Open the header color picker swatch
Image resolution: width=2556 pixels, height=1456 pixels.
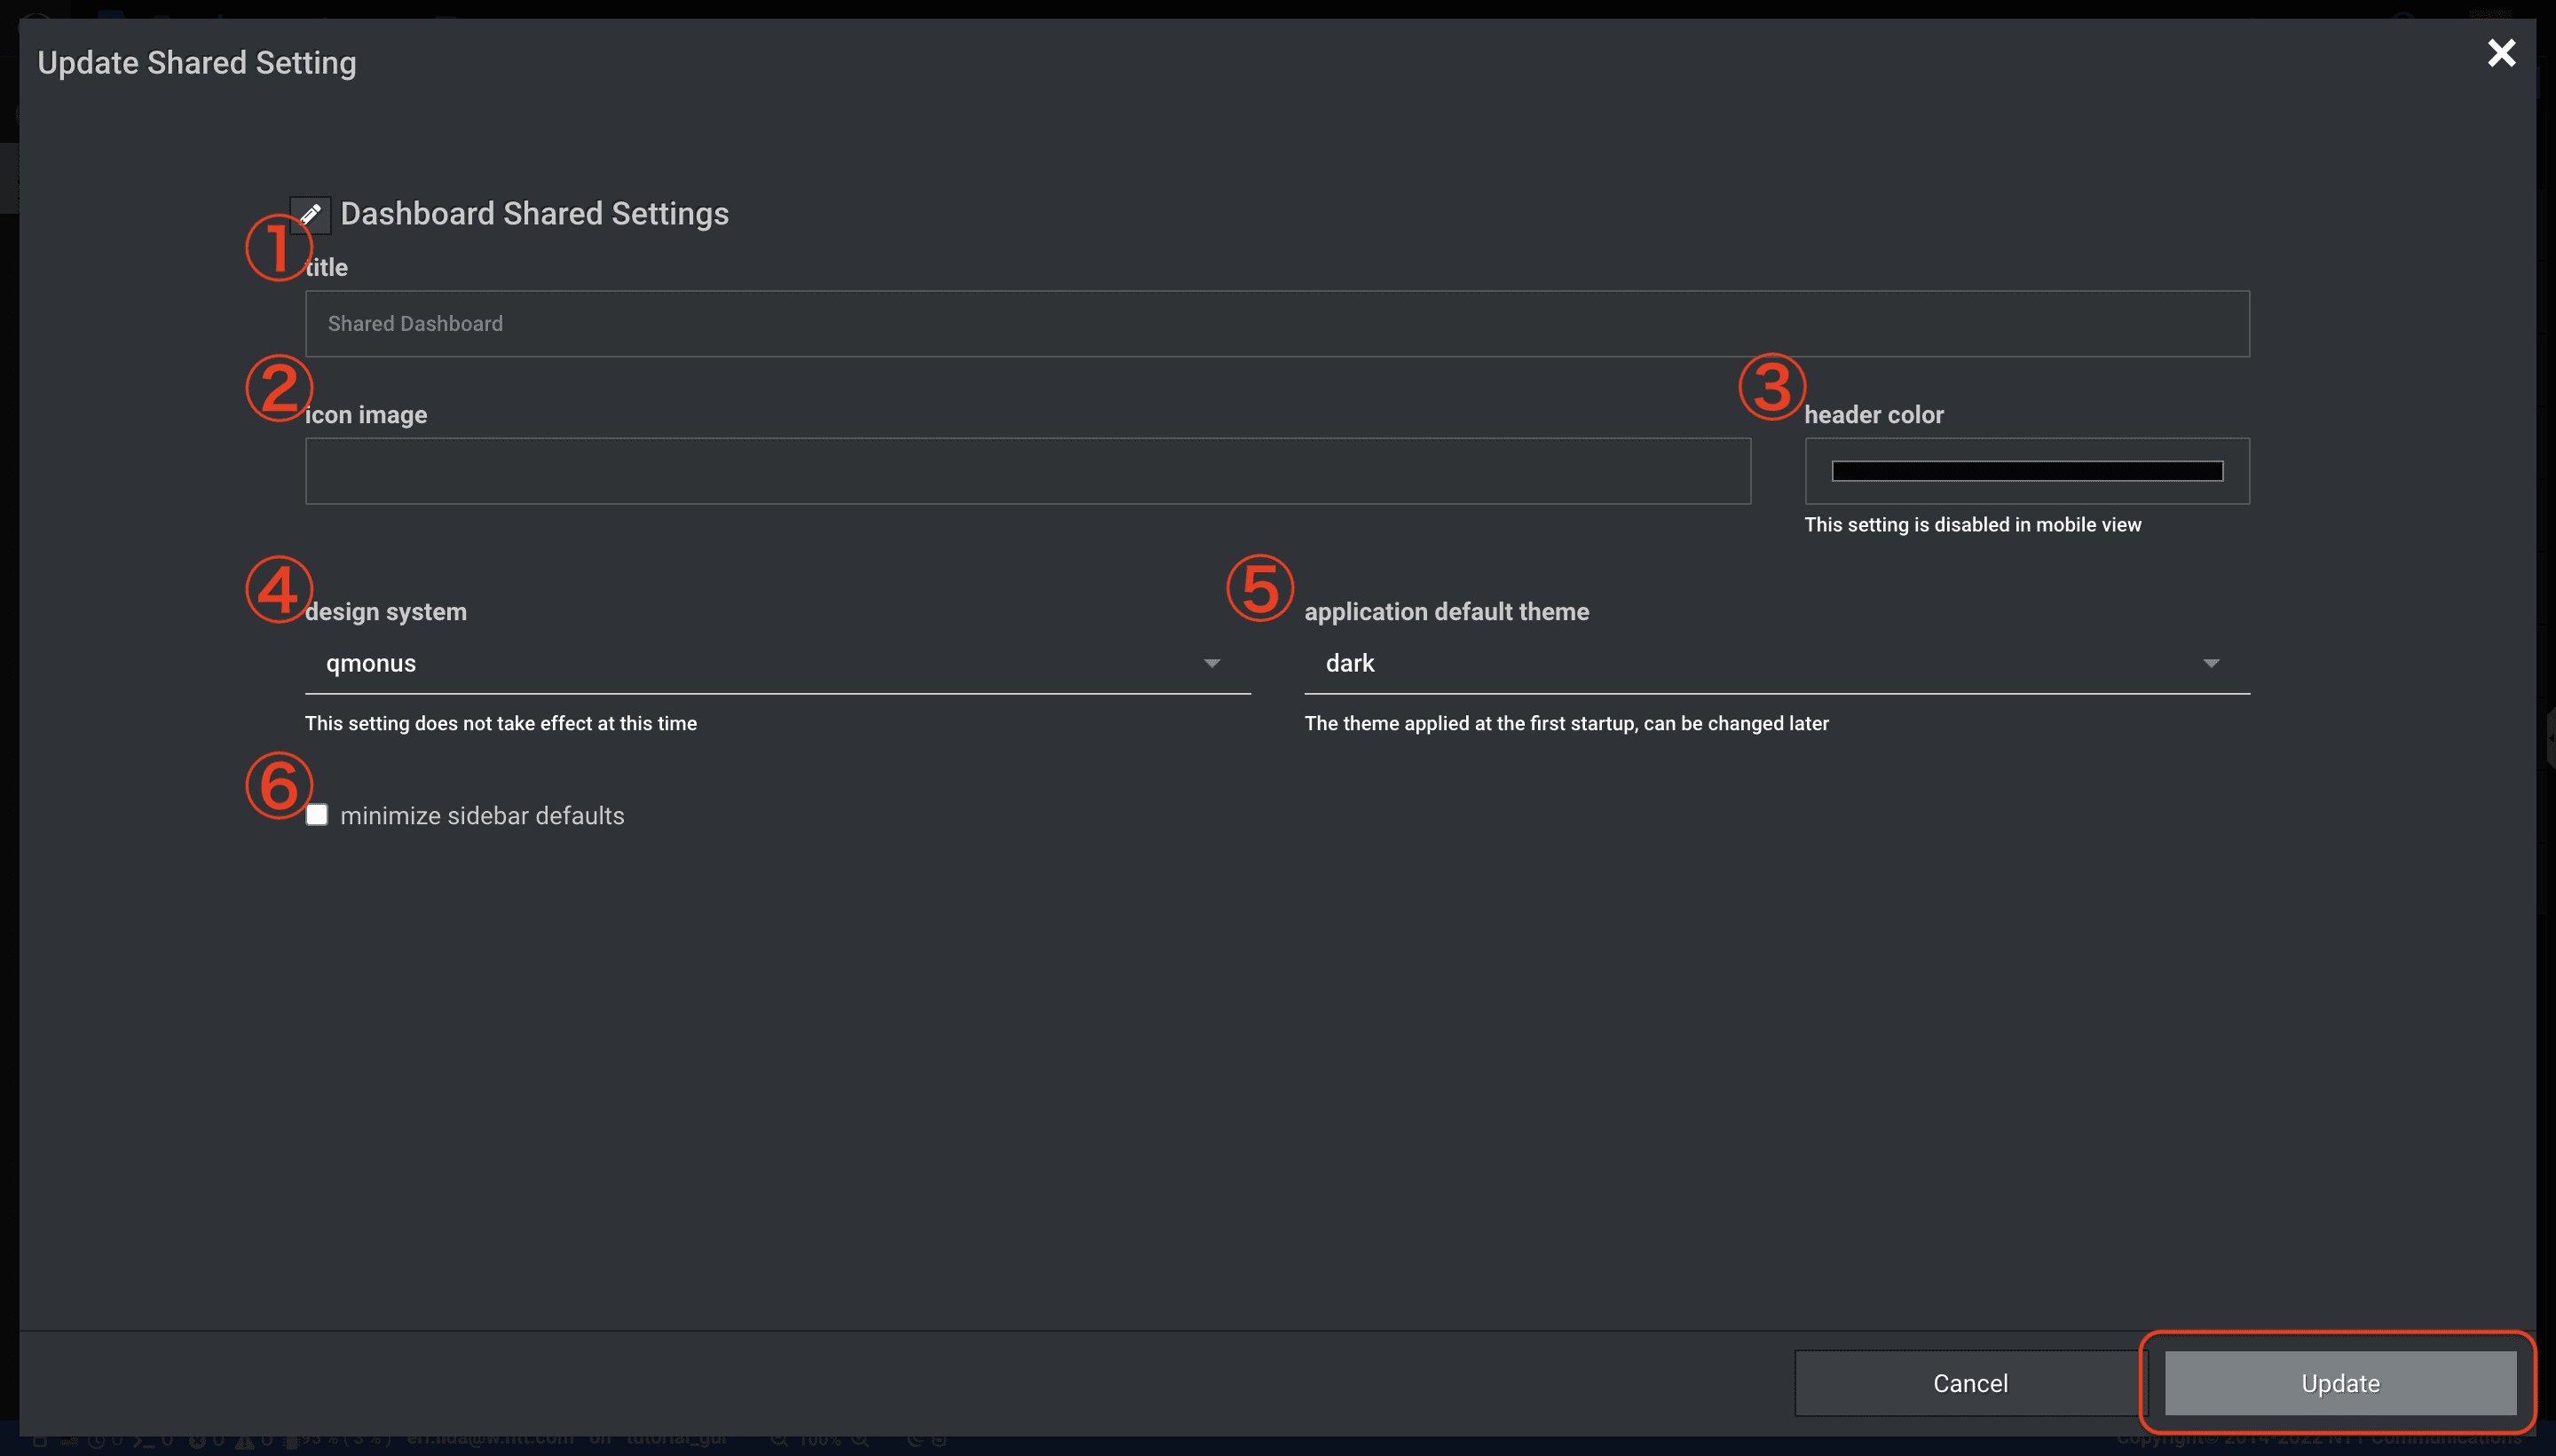tap(2027, 471)
